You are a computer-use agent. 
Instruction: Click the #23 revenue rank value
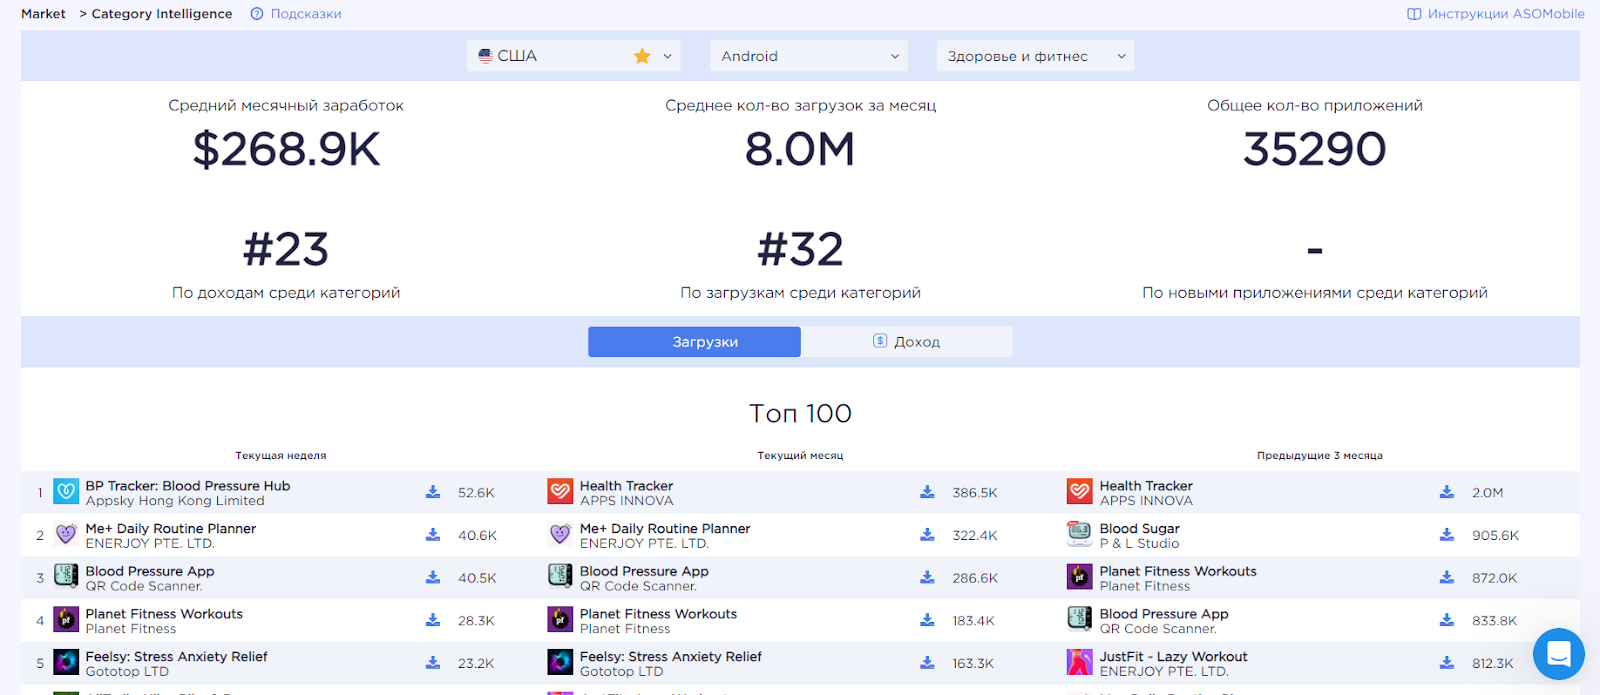[286, 250]
